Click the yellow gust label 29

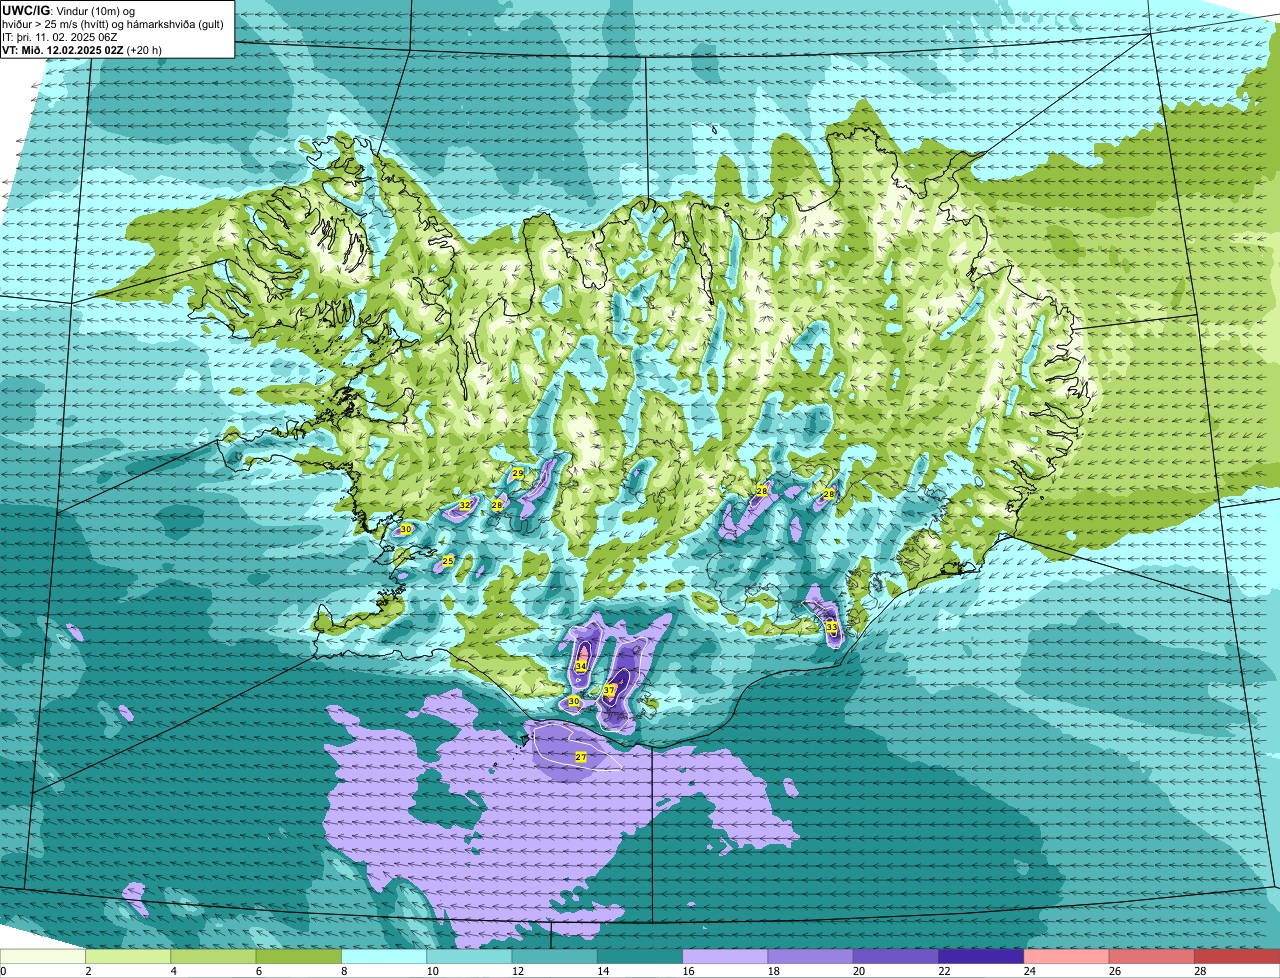(x=518, y=473)
